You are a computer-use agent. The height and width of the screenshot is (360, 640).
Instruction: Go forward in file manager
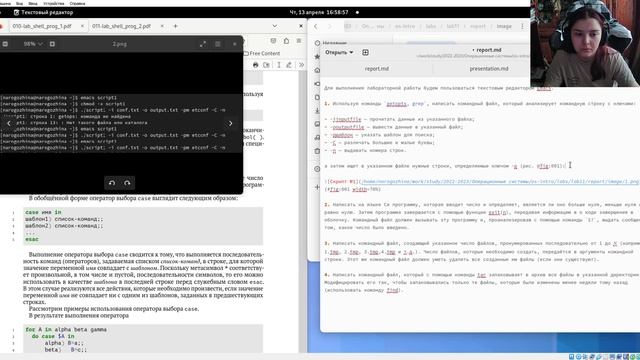[x=330, y=27]
